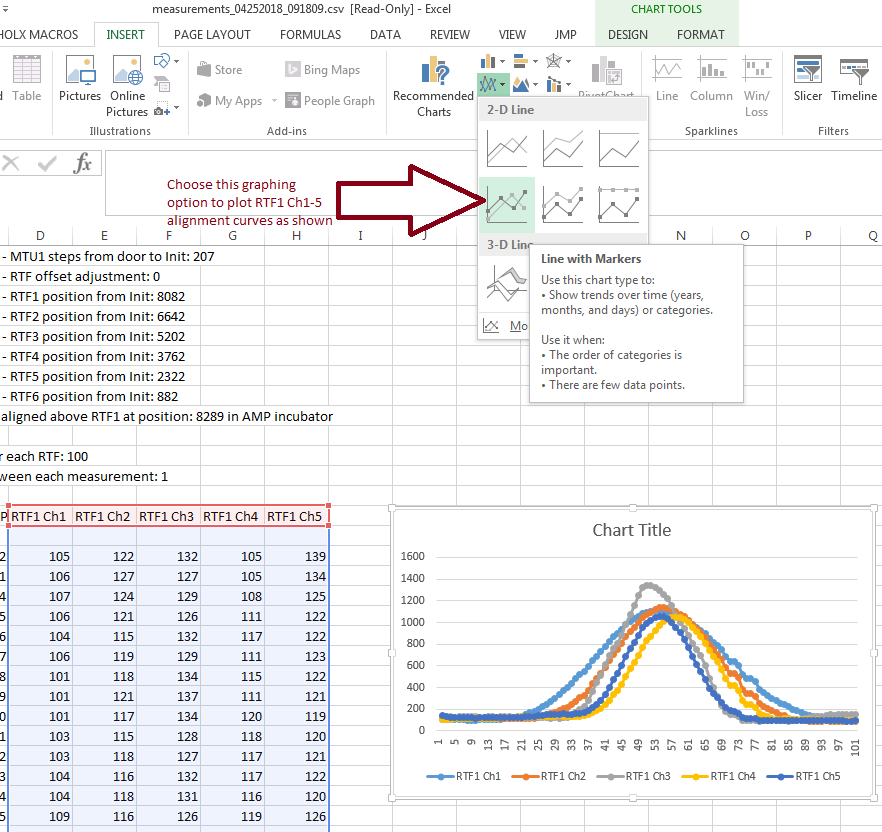Click the Insert Function fx button
Screen dimensions: 882x832
click(x=83, y=163)
